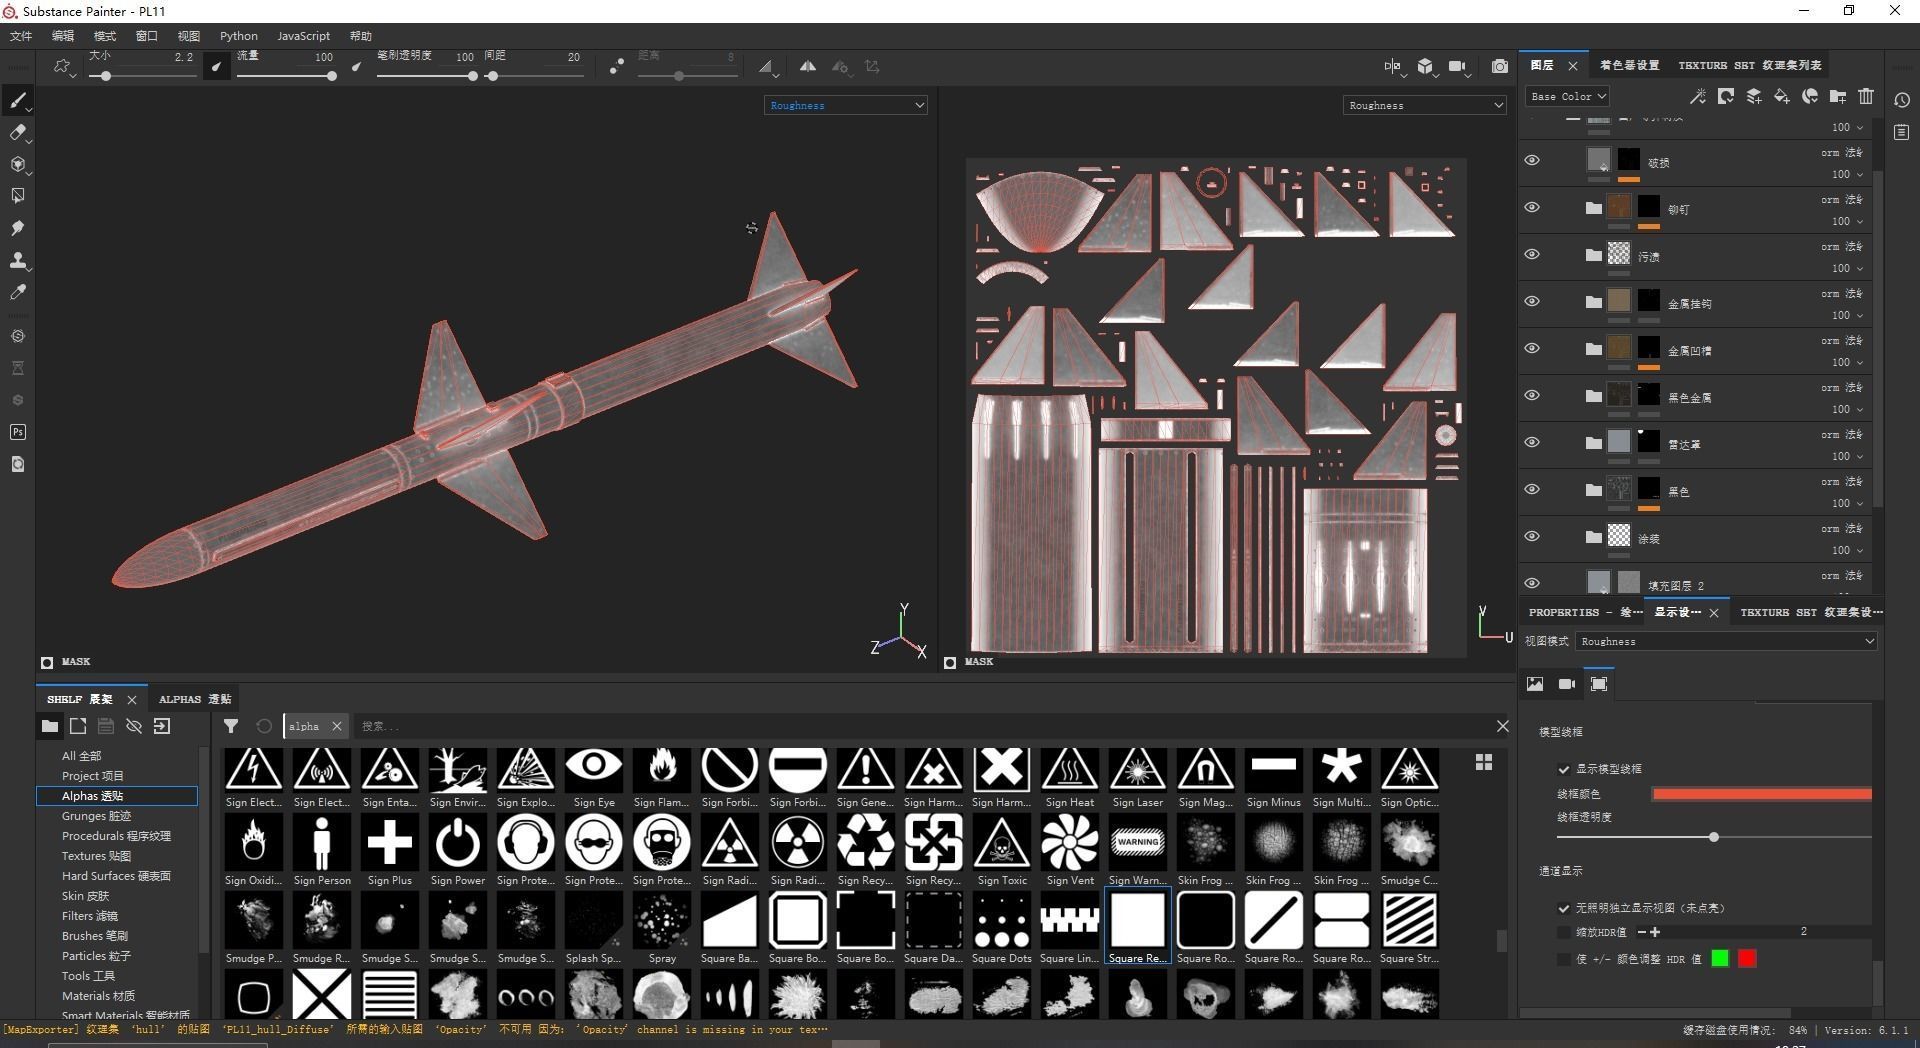Add a smart material to layers
Image resolution: width=1920 pixels, height=1048 pixels.
tap(1809, 97)
